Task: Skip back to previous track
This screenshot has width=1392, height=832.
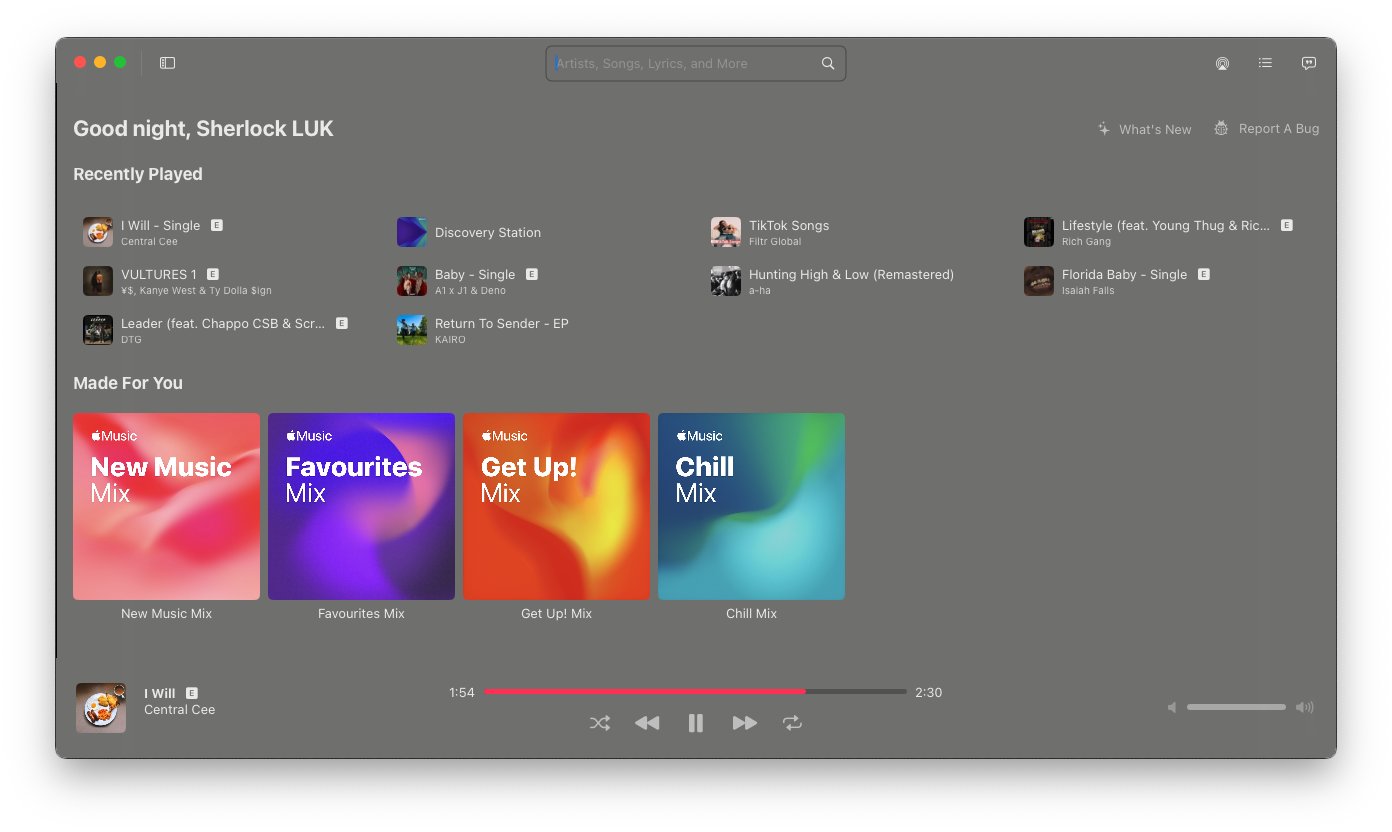Action: 647,723
